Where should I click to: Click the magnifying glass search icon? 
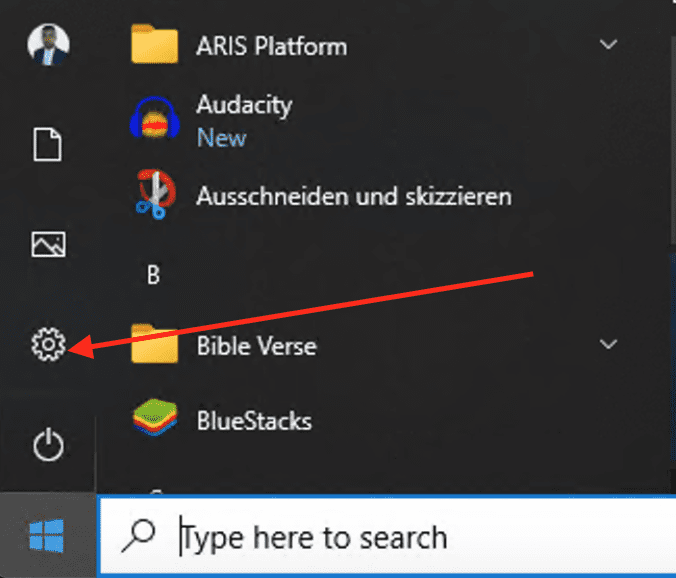137,537
